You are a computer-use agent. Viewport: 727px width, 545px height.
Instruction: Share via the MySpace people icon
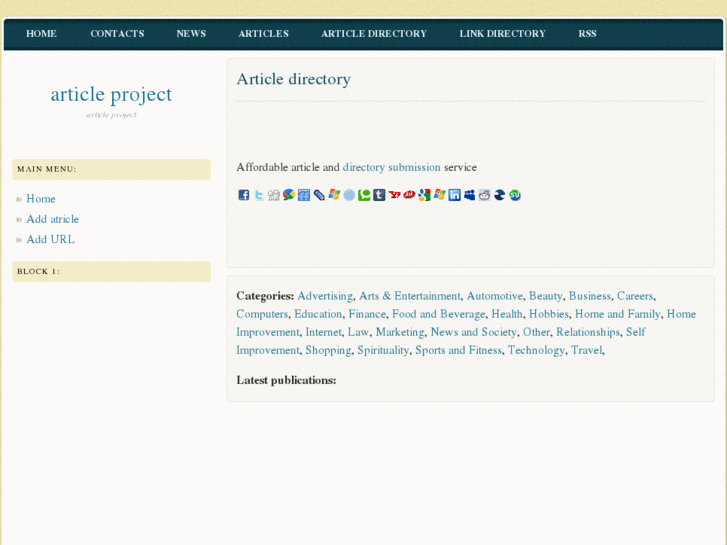click(x=470, y=195)
